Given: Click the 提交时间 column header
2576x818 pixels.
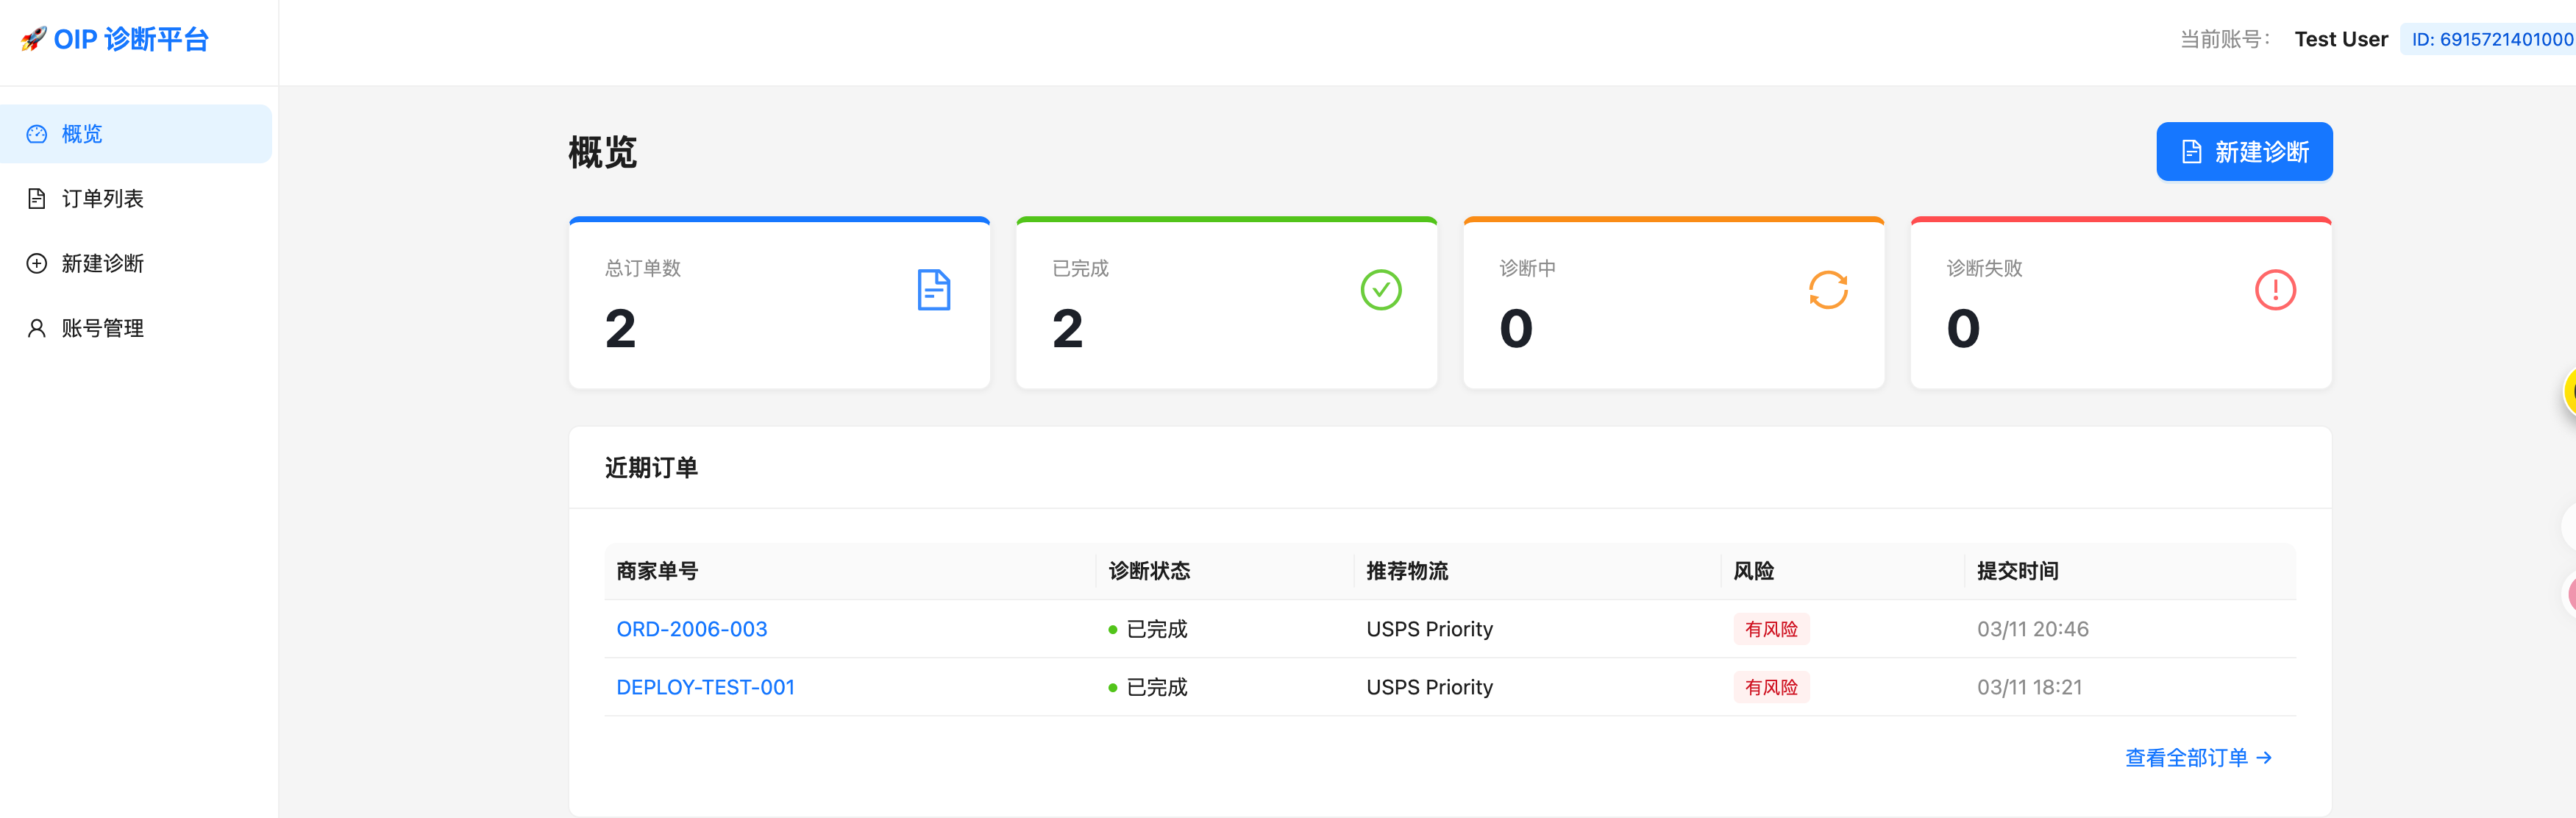Looking at the screenshot, I should tap(2017, 571).
